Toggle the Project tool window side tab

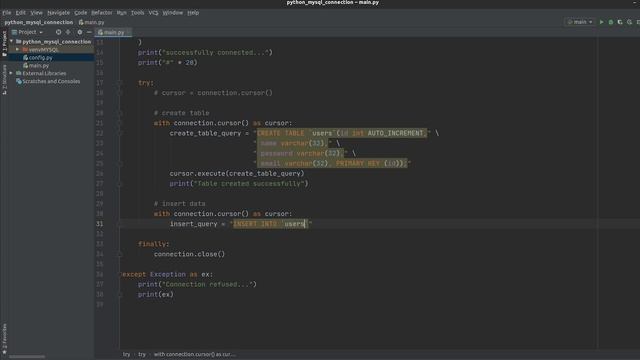(x=4, y=44)
